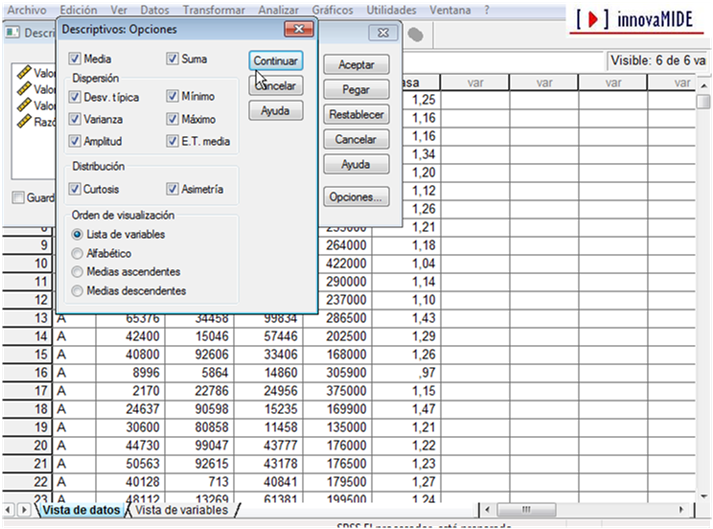Click the Aceptar button

(x=356, y=64)
